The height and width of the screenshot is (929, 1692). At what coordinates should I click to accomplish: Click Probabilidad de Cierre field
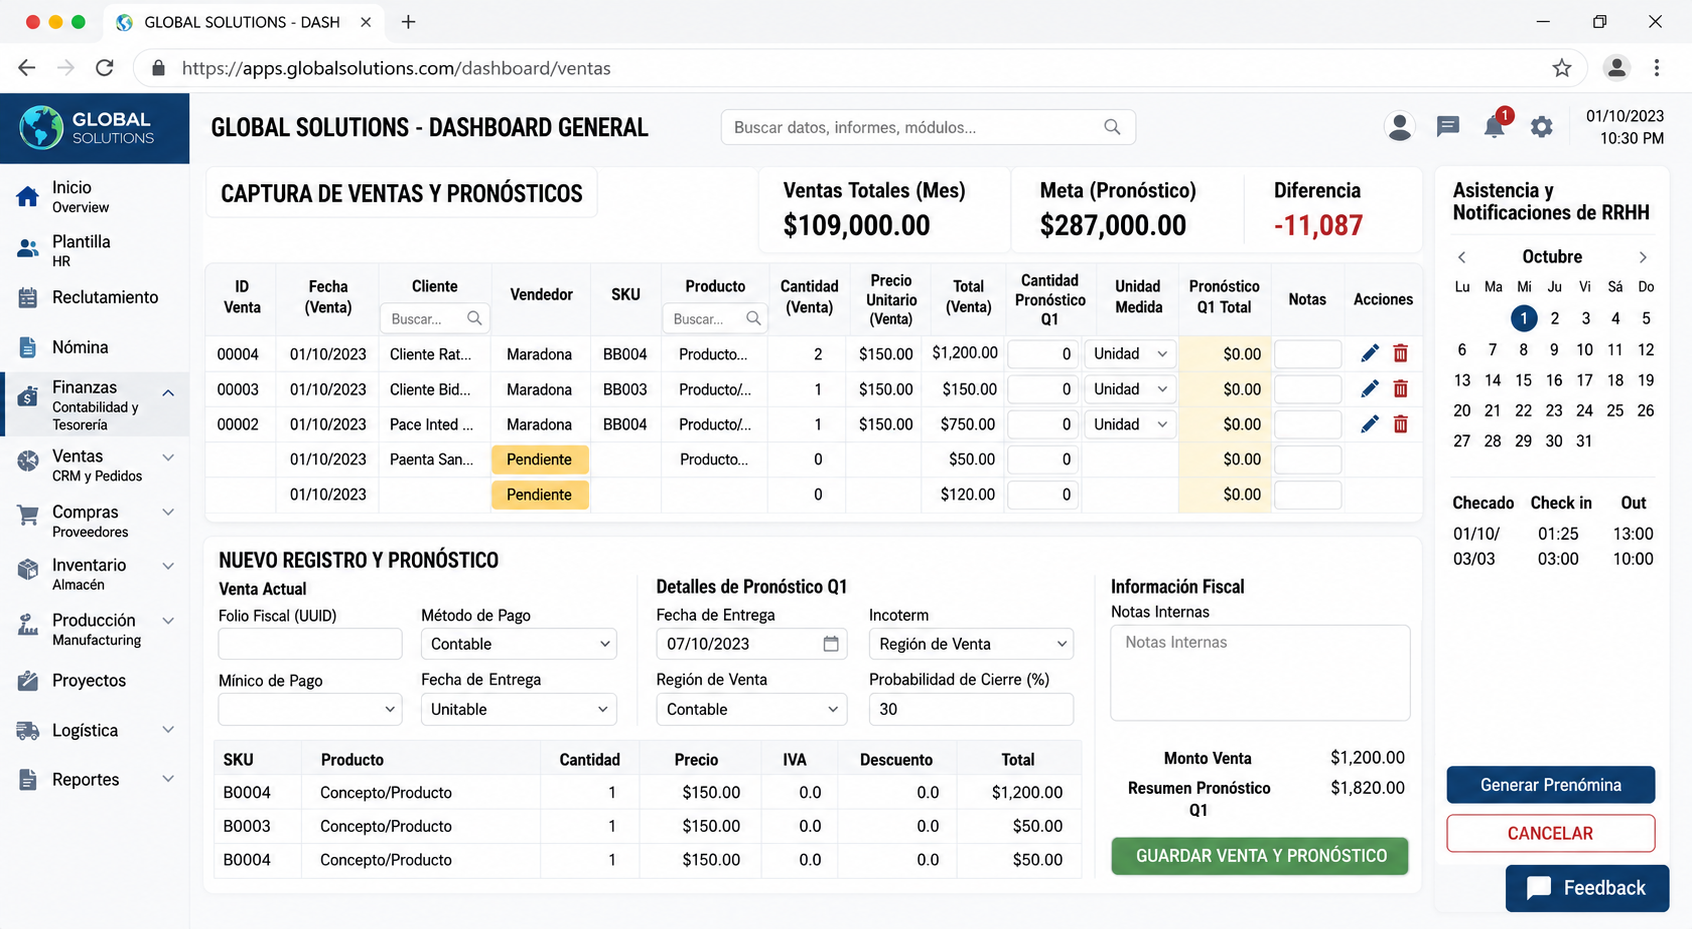[x=971, y=709]
